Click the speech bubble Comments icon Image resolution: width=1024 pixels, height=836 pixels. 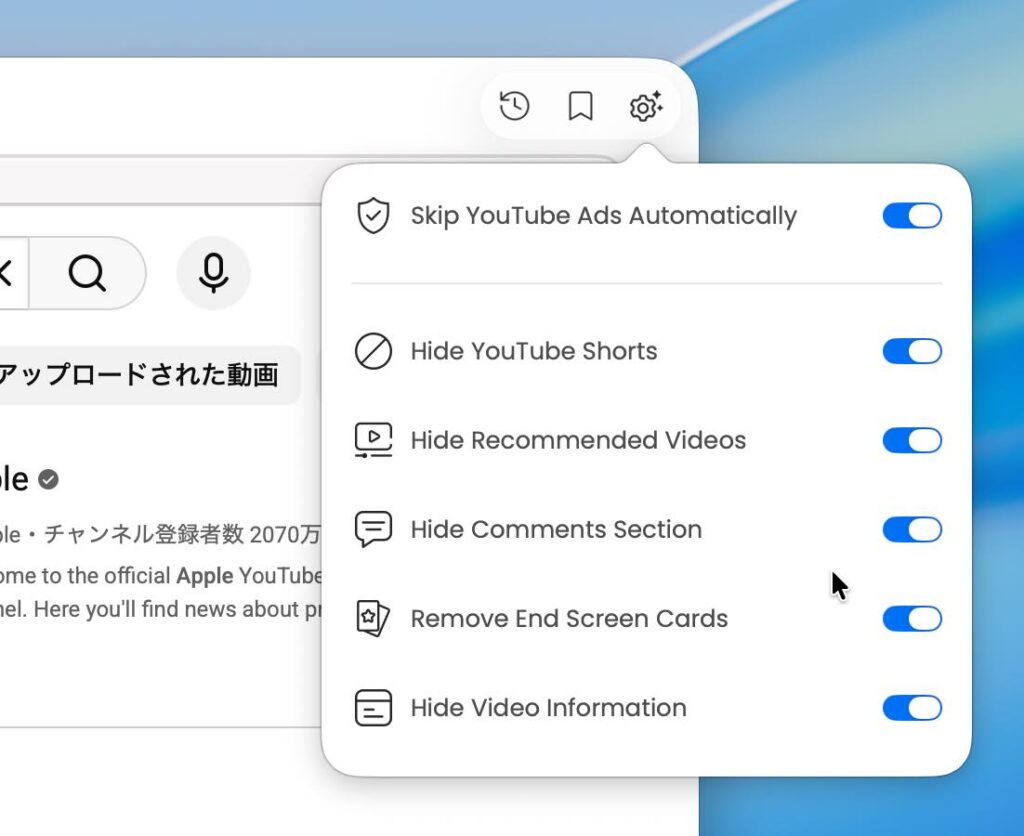373,529
